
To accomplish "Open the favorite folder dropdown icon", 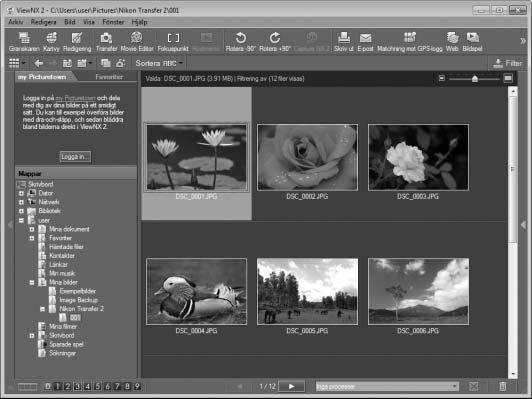I will [84, 63].
